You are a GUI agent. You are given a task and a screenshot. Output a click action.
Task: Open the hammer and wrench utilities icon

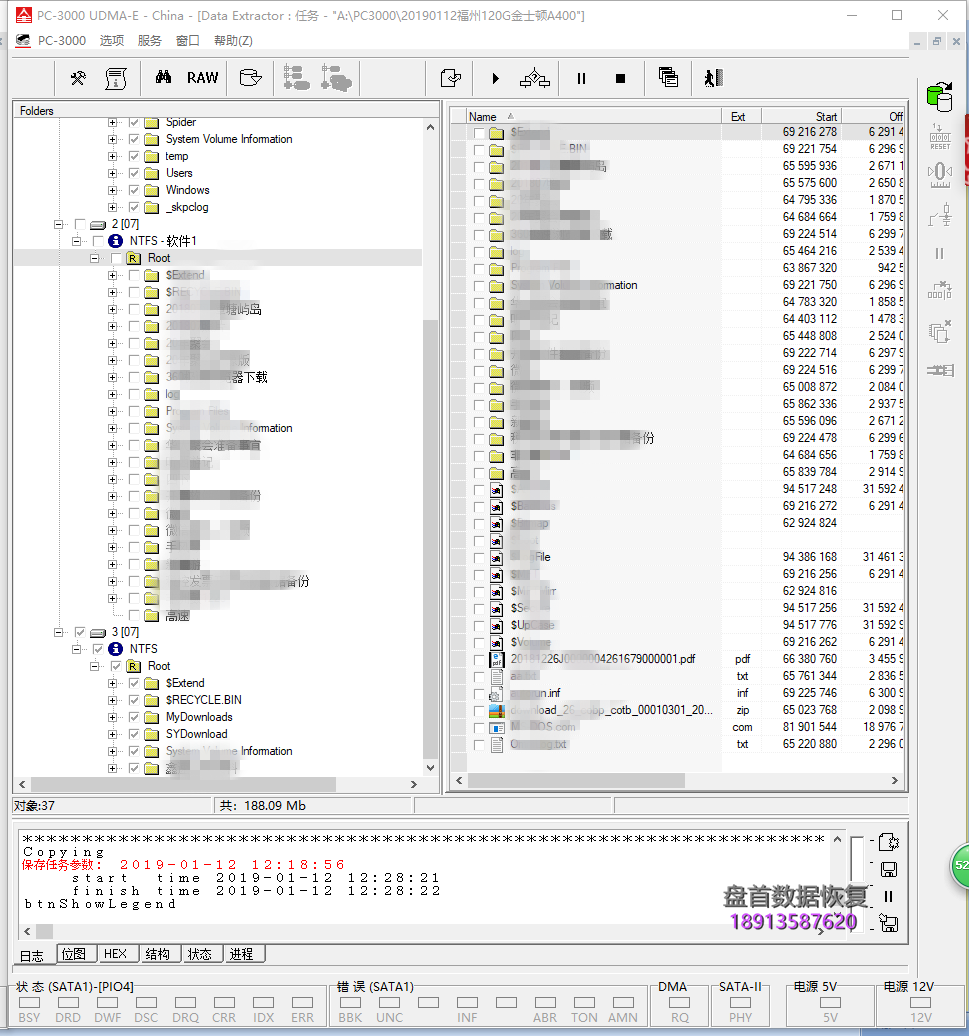(78, 78)
